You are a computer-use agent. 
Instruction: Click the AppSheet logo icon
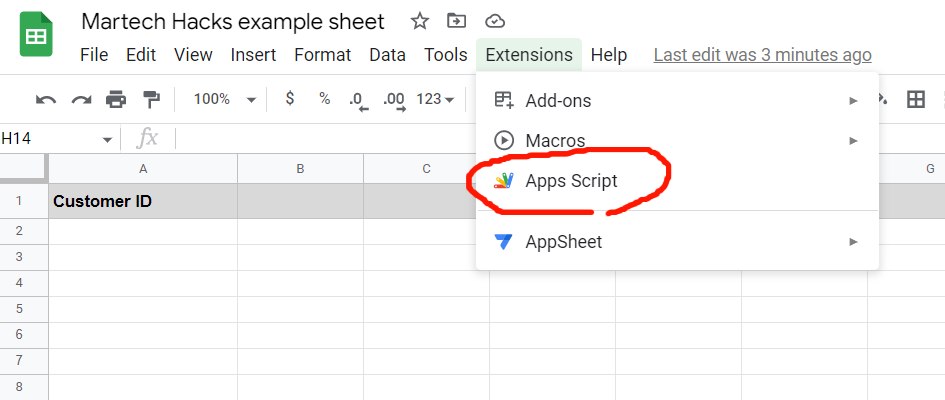[503, 242]
